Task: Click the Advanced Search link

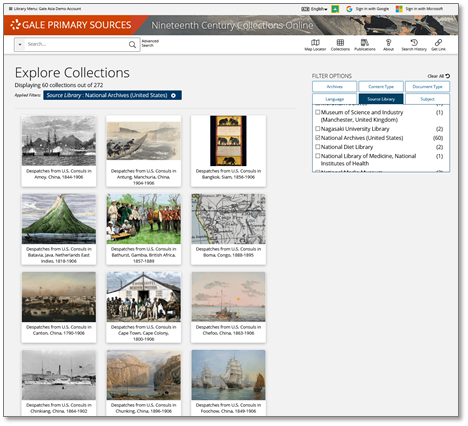Action: click(x=150, y=43)
